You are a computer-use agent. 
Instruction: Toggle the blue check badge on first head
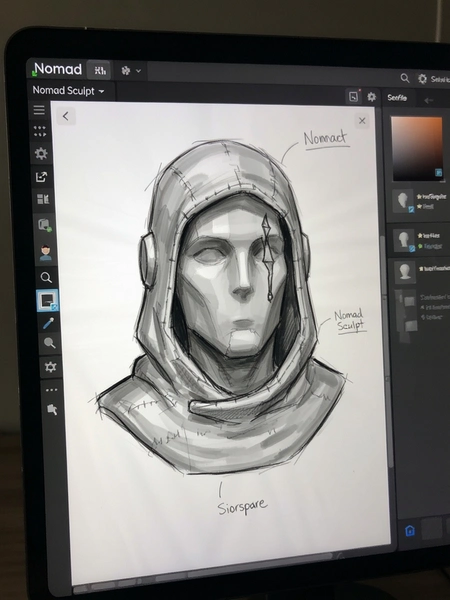411,209
